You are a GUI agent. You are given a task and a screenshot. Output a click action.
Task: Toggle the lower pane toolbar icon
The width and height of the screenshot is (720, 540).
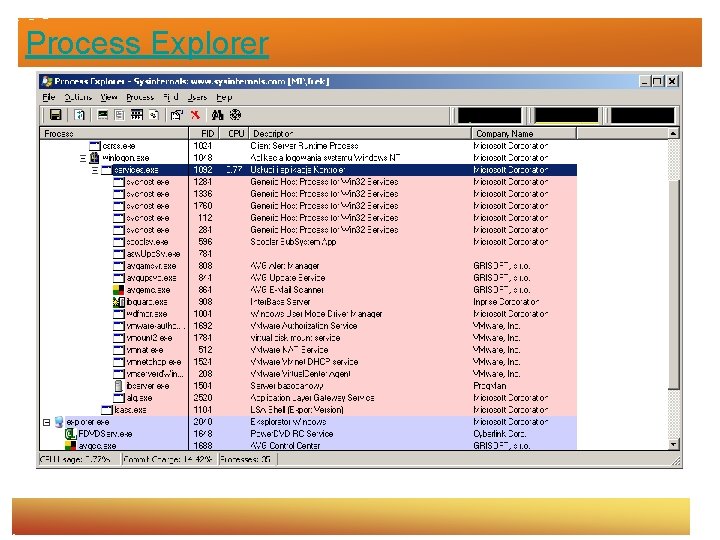pos(137,115)
